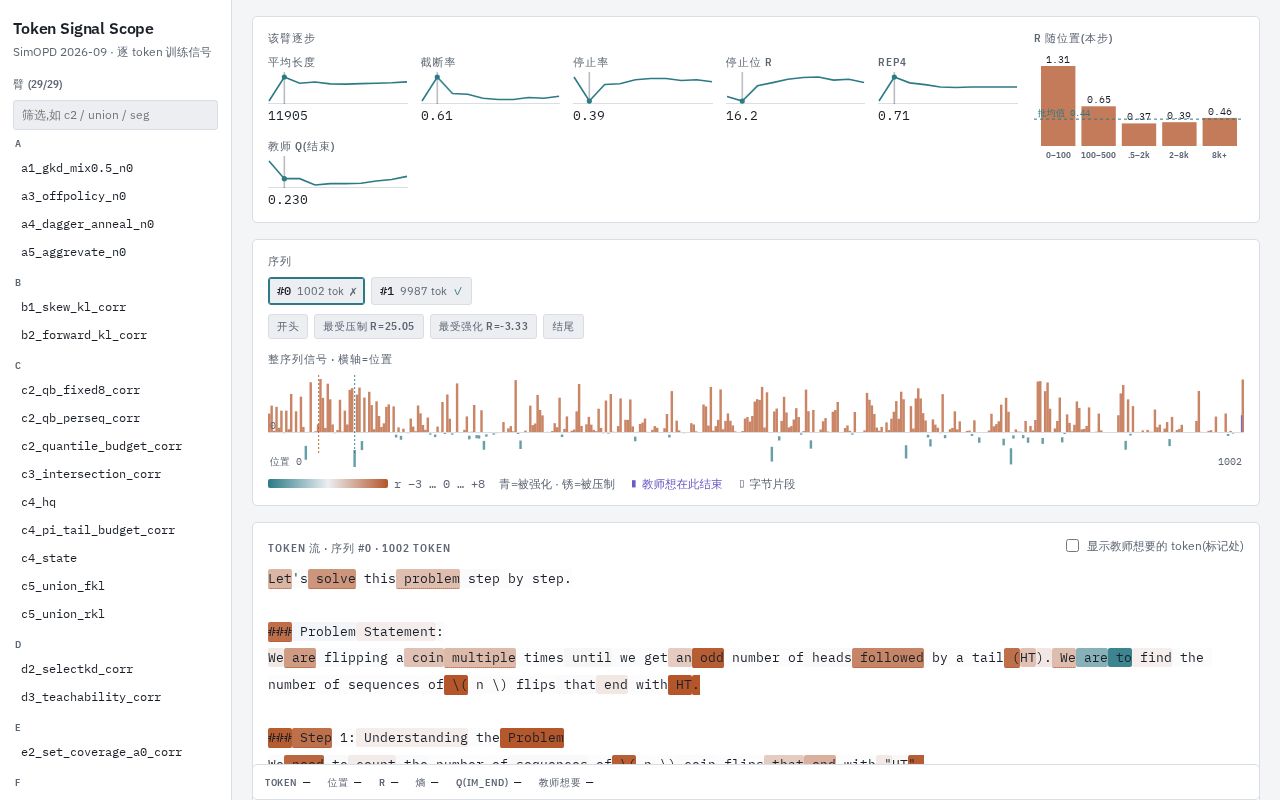Jump to most suppressed token R=25.05
Image resolution: width=1280 pixels, height=800 pixels.
(x=369, y=326)
